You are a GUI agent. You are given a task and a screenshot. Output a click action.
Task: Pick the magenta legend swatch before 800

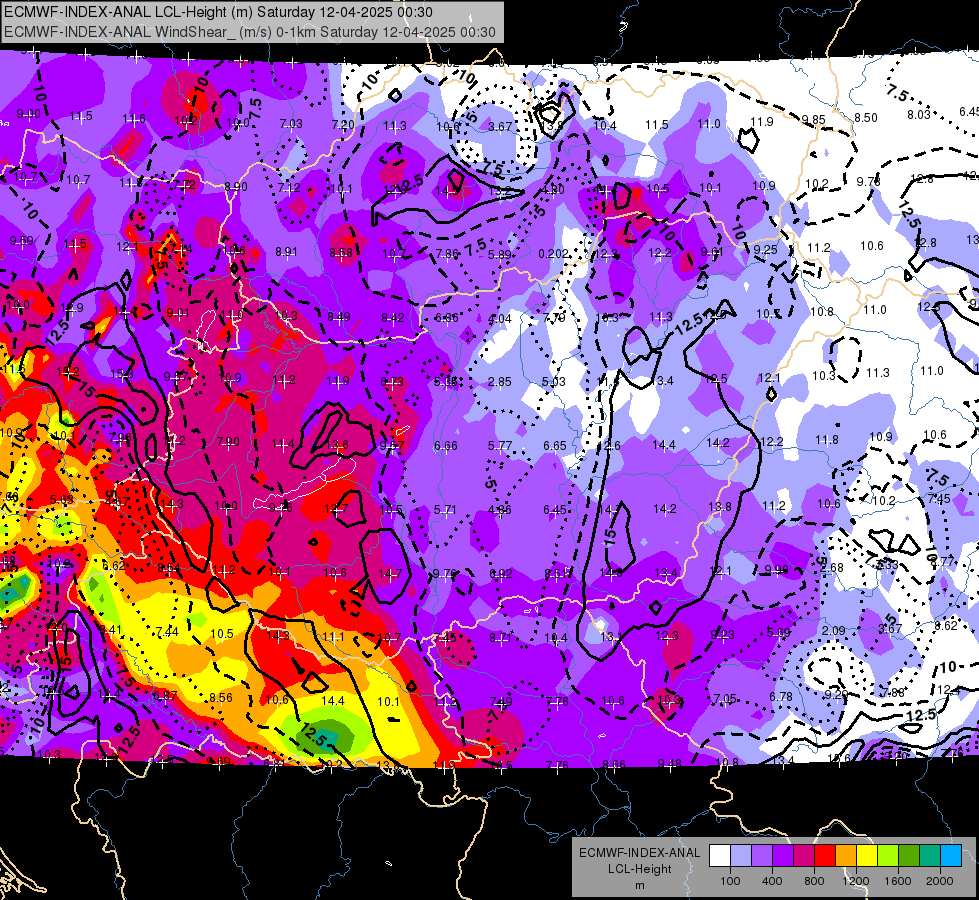coord(804,856)
